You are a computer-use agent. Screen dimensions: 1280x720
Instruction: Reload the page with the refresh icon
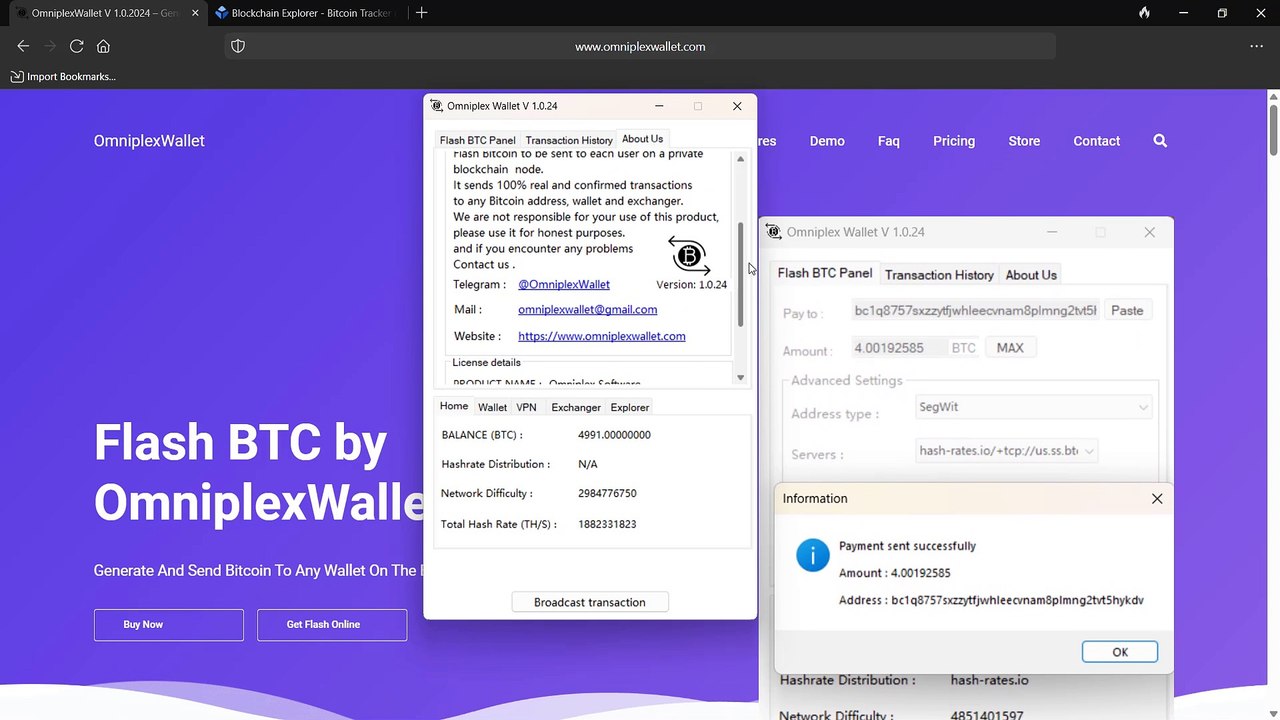pyautogui.click(x=76, y=46)
